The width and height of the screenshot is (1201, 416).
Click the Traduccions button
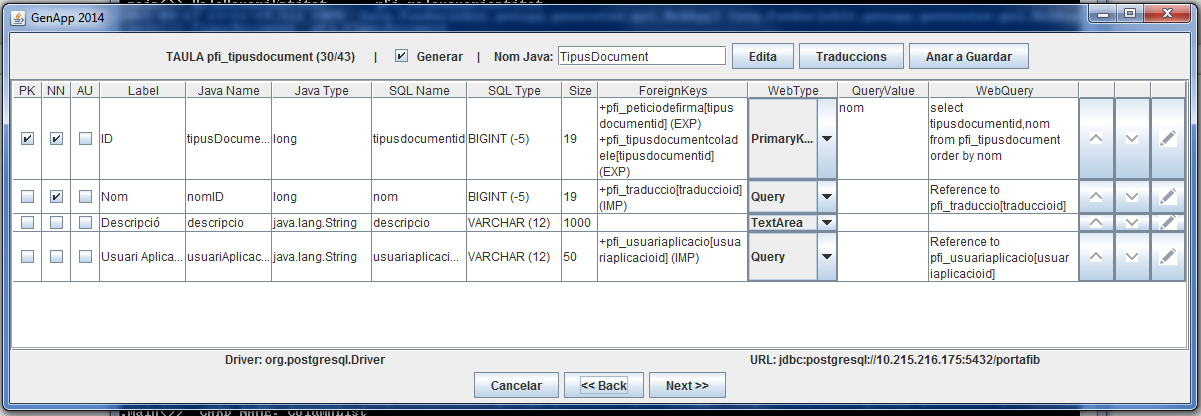tap(851, 57)
